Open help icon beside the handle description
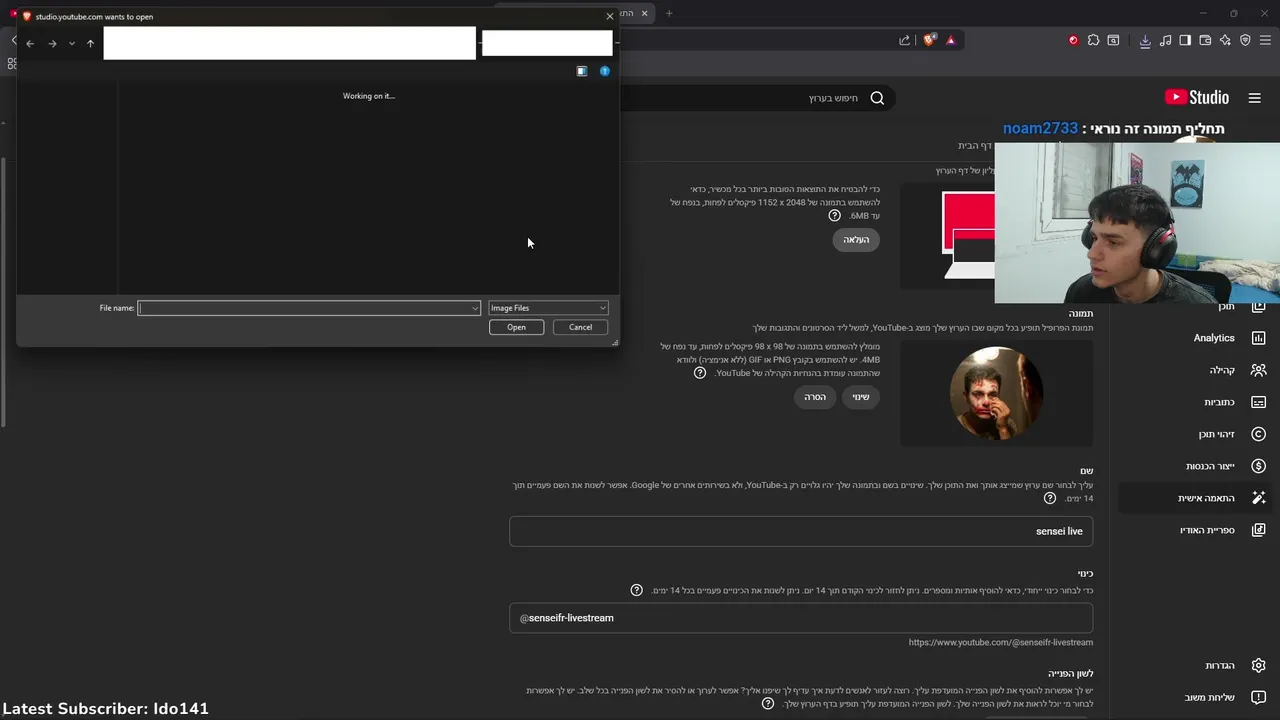Viewport: 1280px width, 720px height. tap(636, 590)
